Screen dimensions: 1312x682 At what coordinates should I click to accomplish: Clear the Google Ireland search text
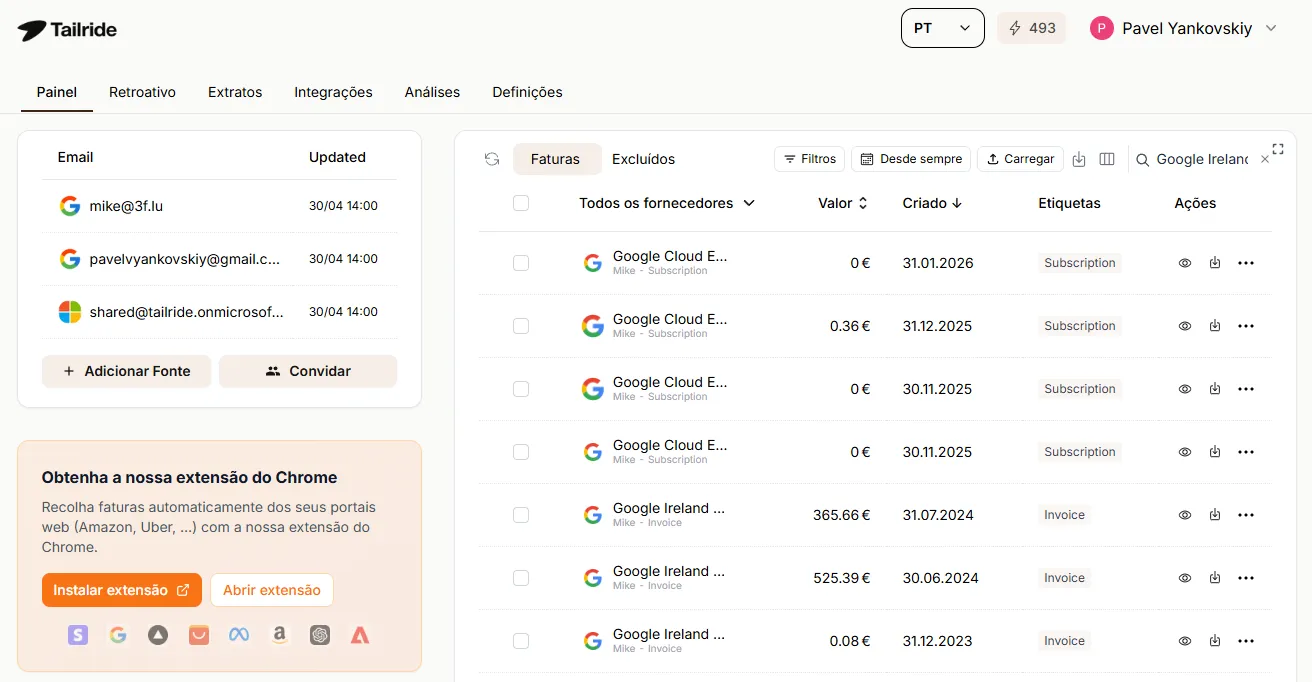(x=1264, y=159)
